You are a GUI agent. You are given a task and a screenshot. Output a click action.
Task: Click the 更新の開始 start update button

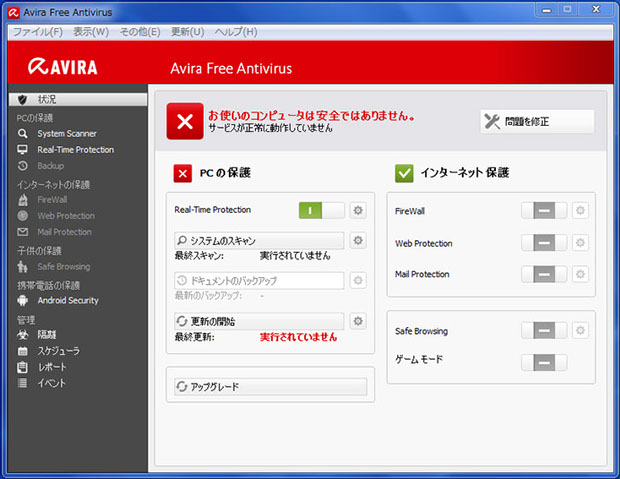[x=259, y=321]
